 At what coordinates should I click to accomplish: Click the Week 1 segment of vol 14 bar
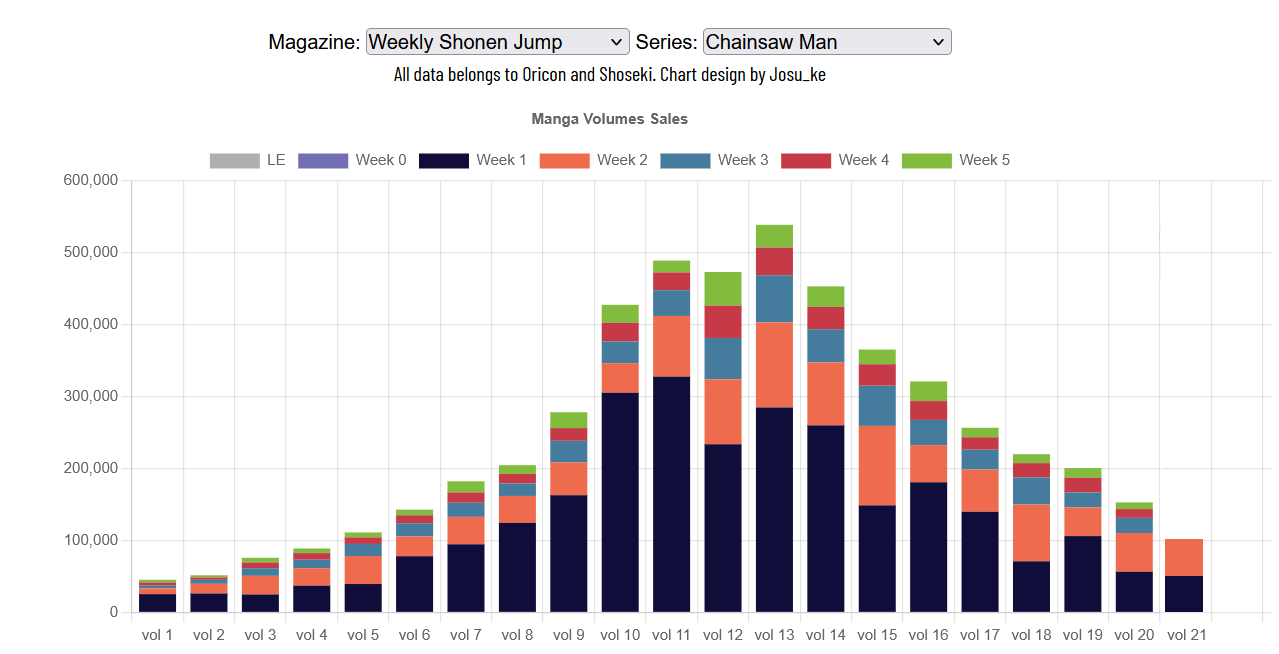point(825,519)
